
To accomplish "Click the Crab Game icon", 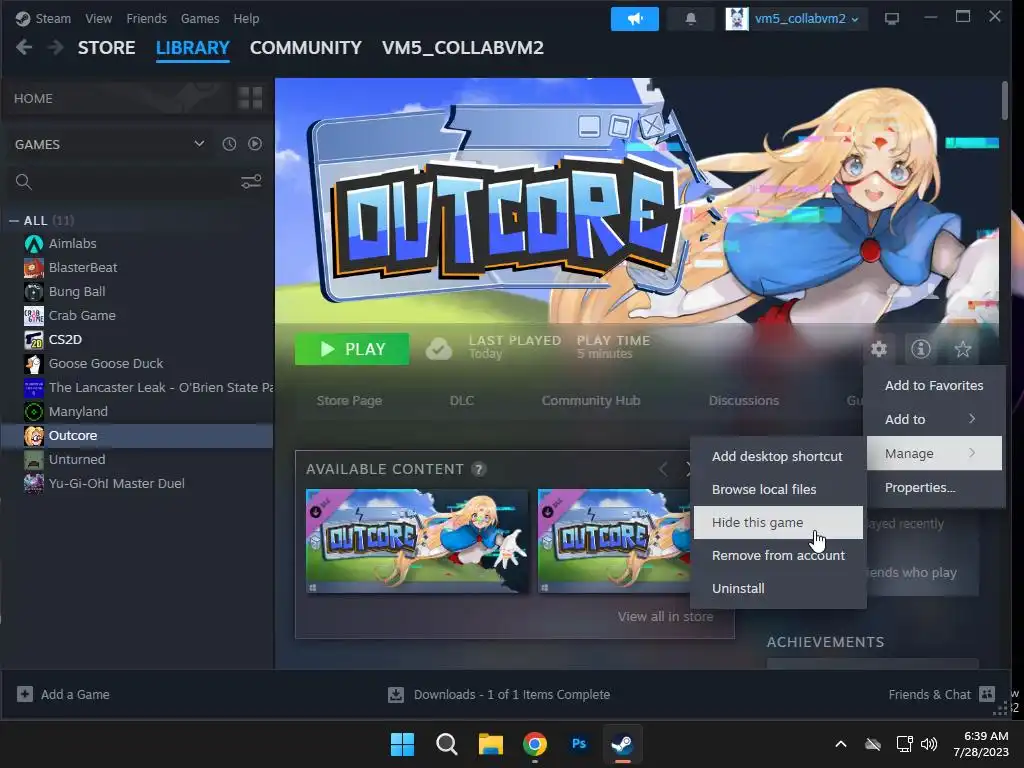I will pyautogui.click(x=34, y=315).
